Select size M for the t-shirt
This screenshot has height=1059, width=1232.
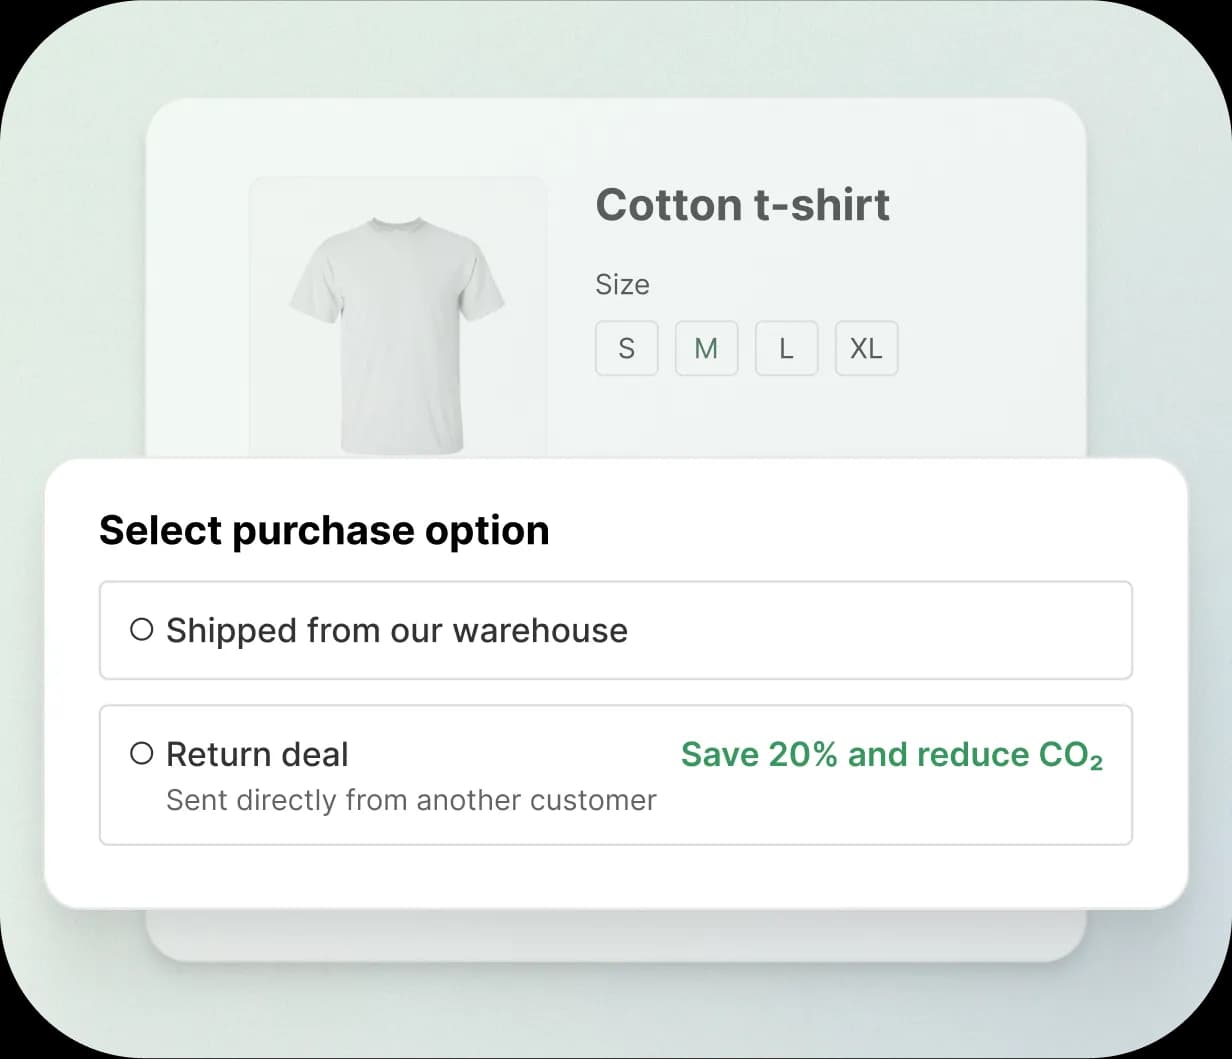[x=706, y=348]
